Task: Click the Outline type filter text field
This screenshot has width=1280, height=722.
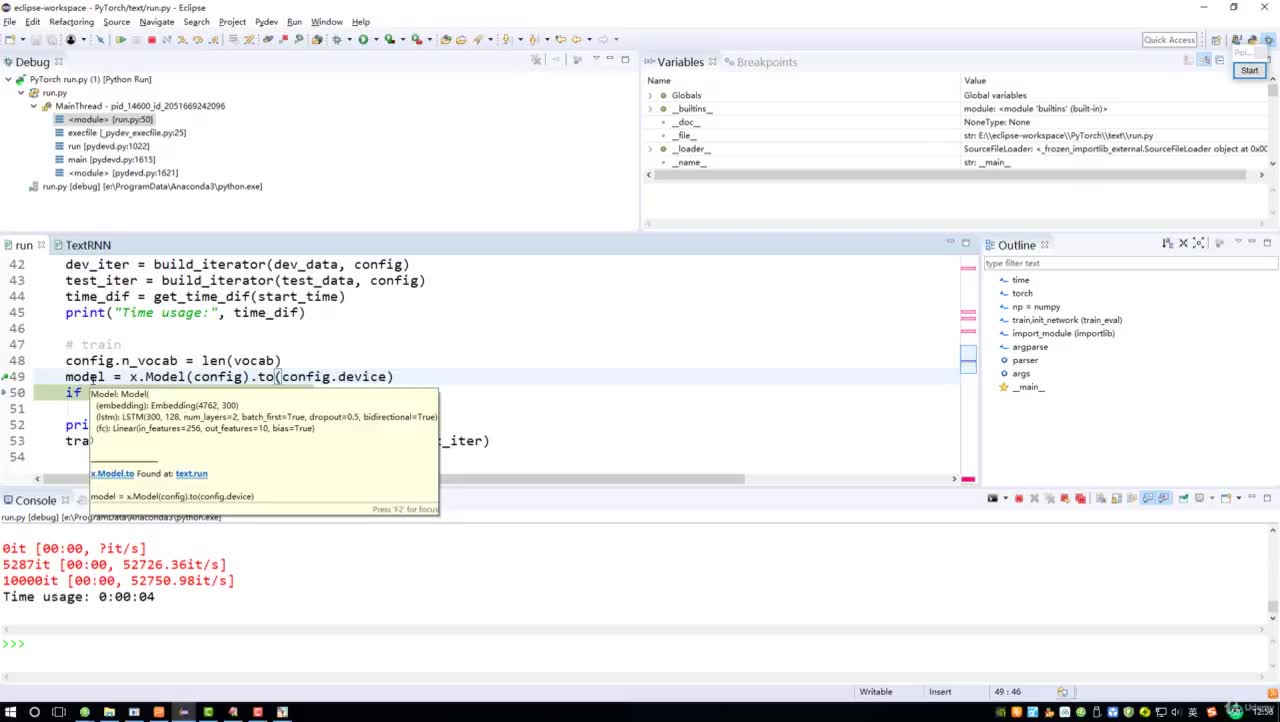Action: (1130, 263)
